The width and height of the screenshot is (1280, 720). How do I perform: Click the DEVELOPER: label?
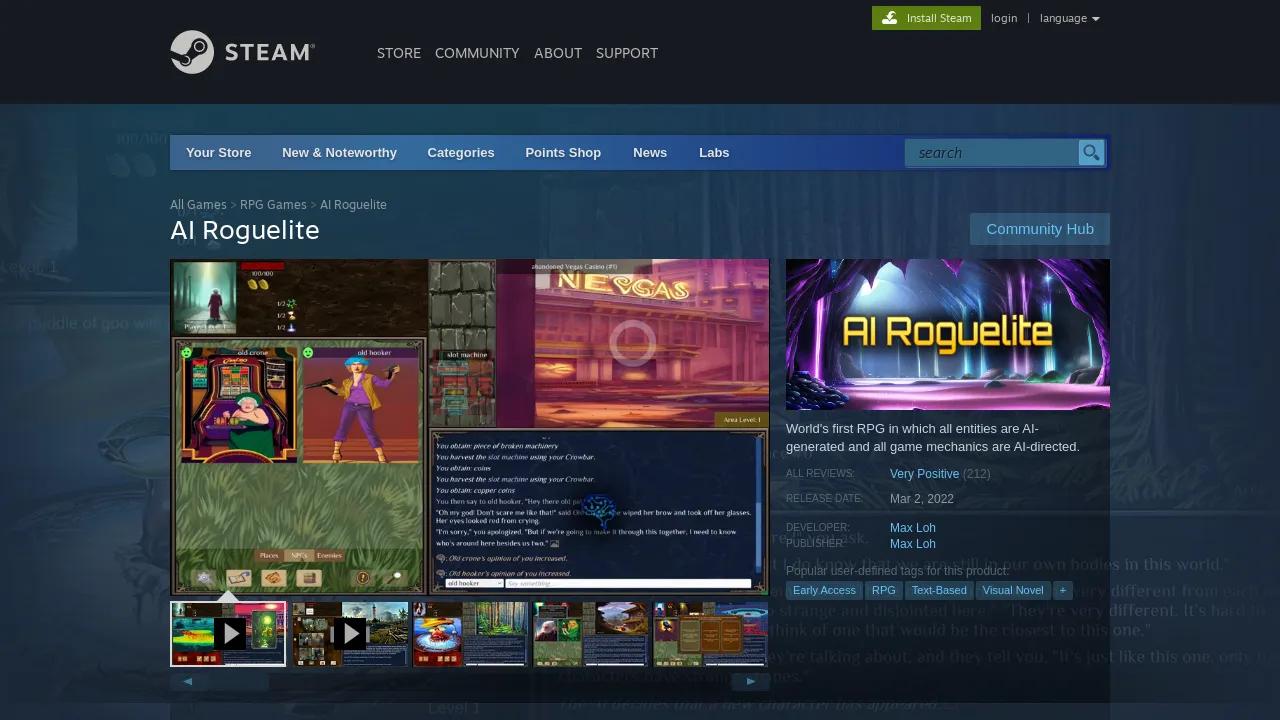tap(818, 528)
